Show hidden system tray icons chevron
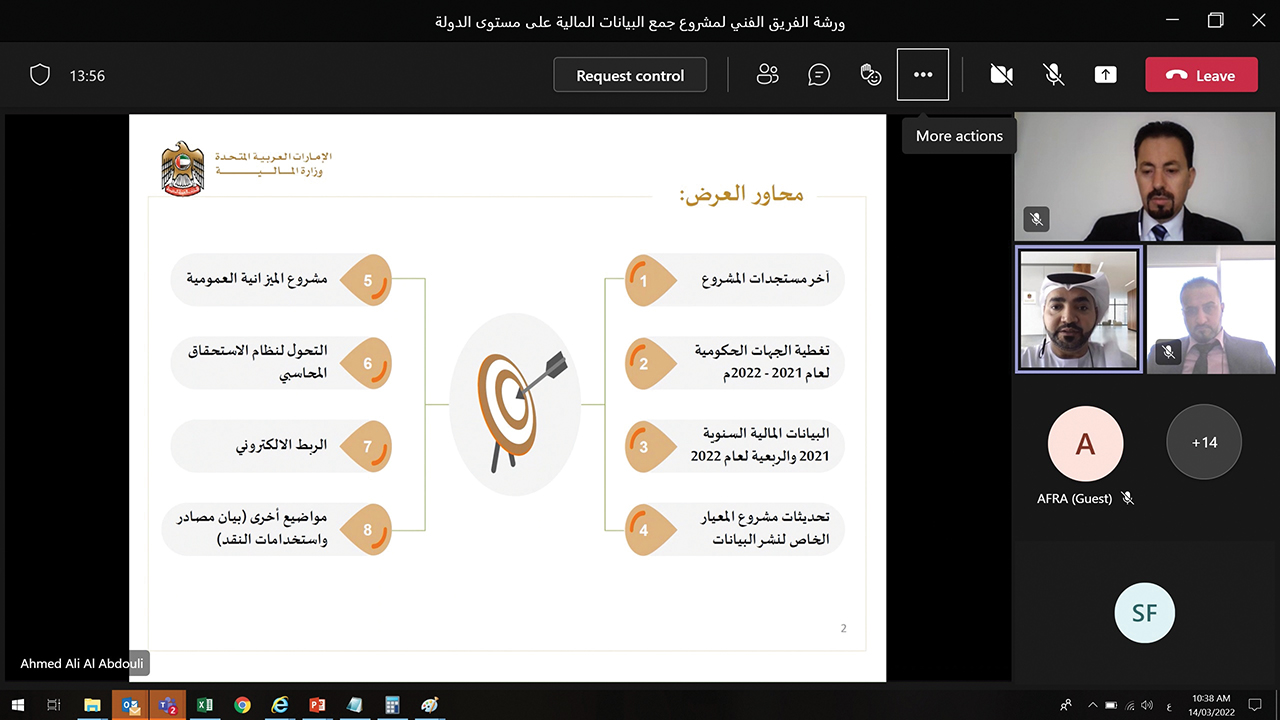Image resolution: width=1280 pixels, height=720 pixels. 1093,705
